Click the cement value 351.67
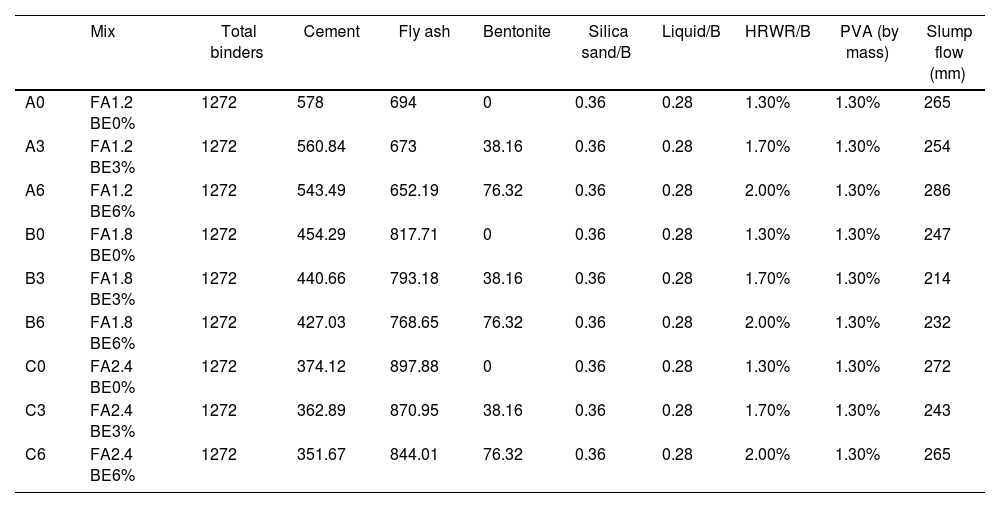This screenshot has height=508, width=1000. point(321,454)
